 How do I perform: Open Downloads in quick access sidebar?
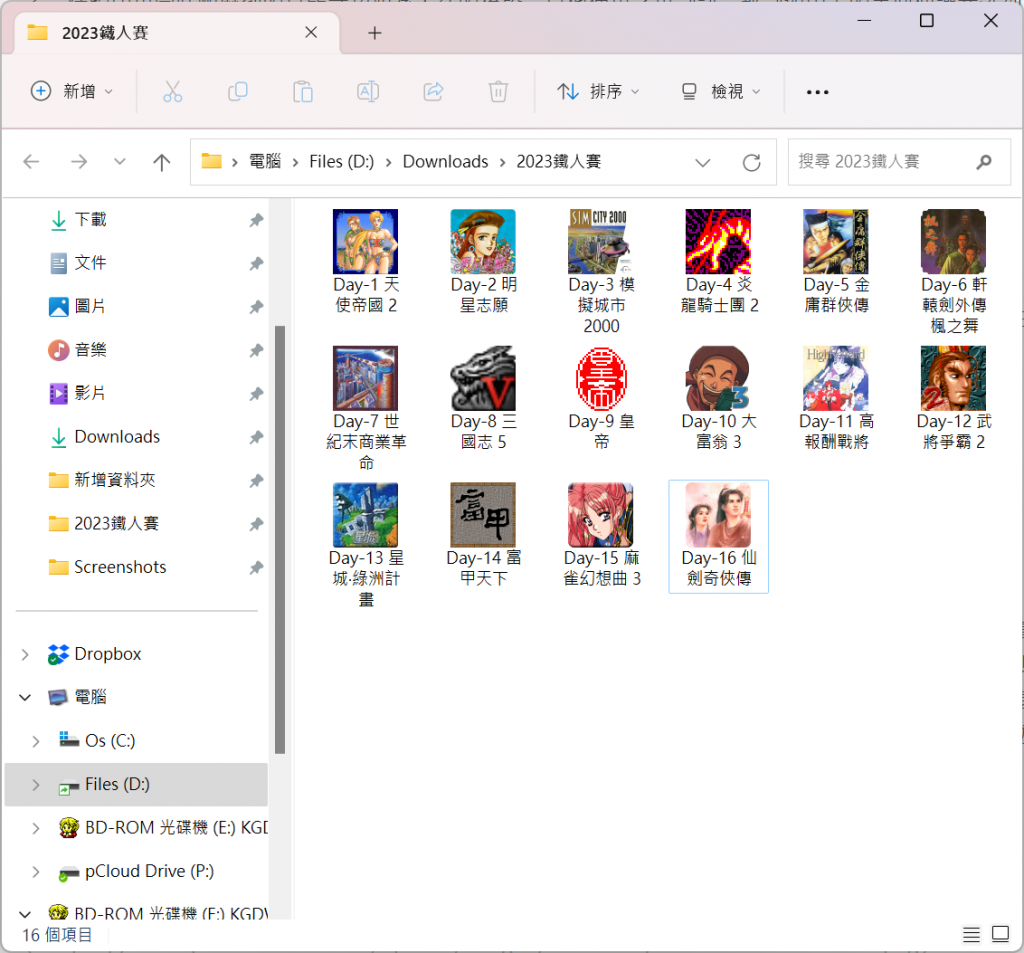117,436
